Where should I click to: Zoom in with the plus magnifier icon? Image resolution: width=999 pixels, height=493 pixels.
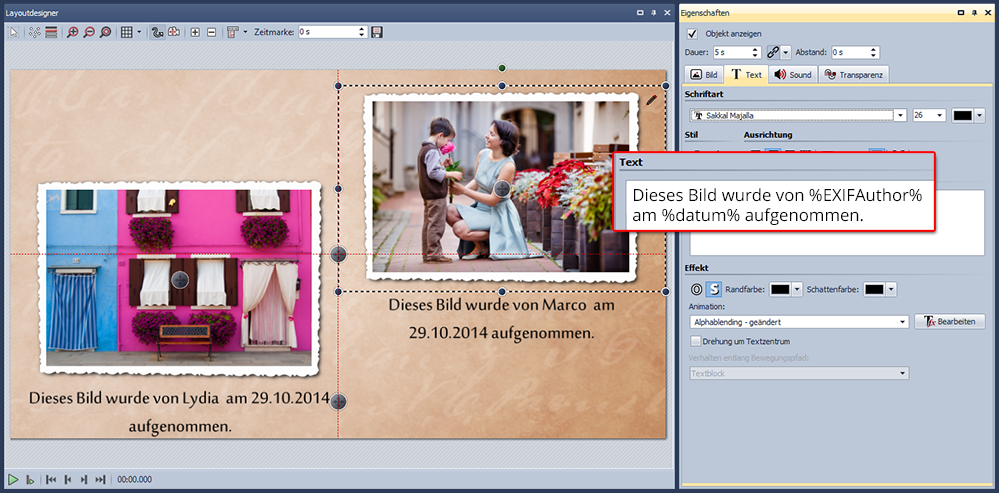point(73,32)
